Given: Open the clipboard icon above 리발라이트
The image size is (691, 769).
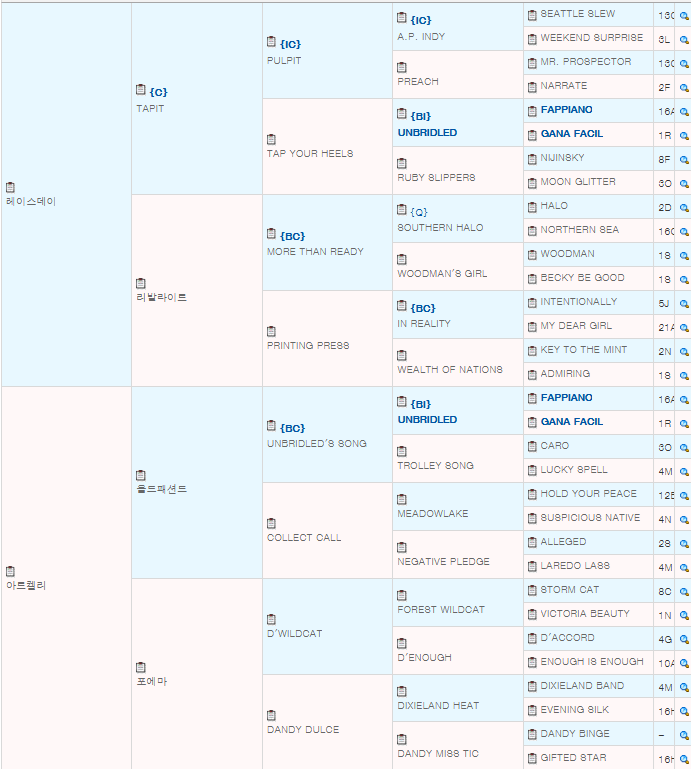Looking at the screenshot, I should pyautogui.click(x=141, y=283).
